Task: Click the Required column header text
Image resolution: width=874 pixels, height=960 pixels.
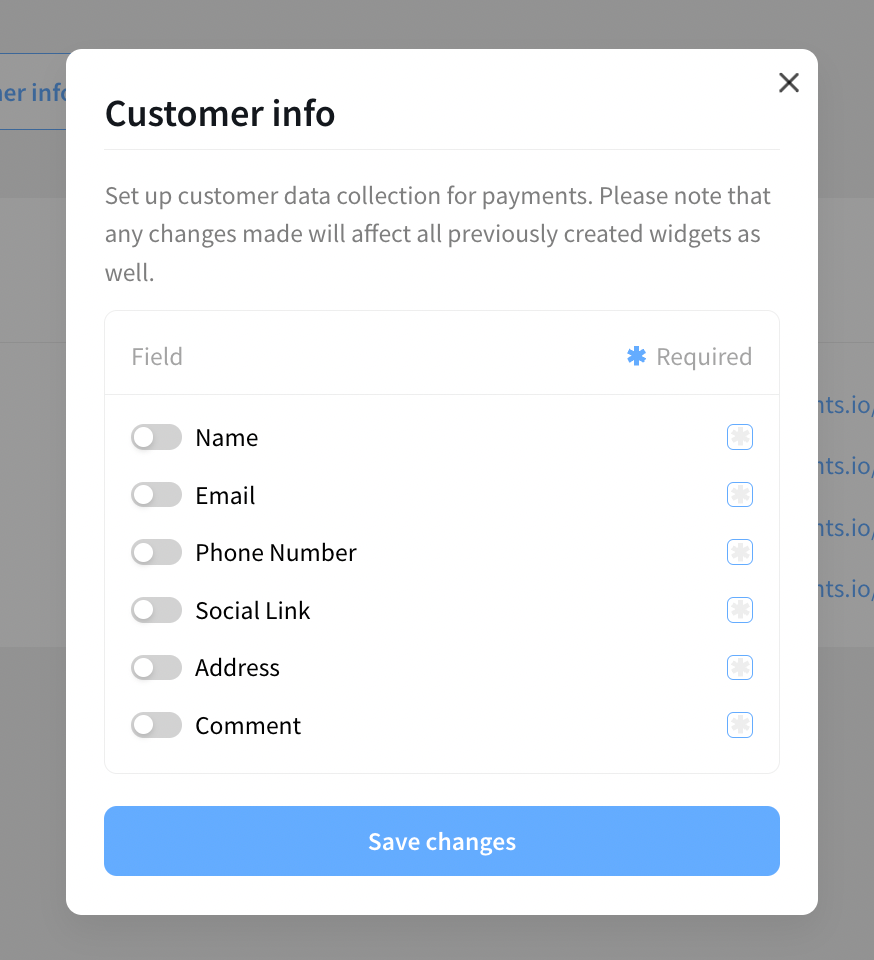Action: pos(704,357)
